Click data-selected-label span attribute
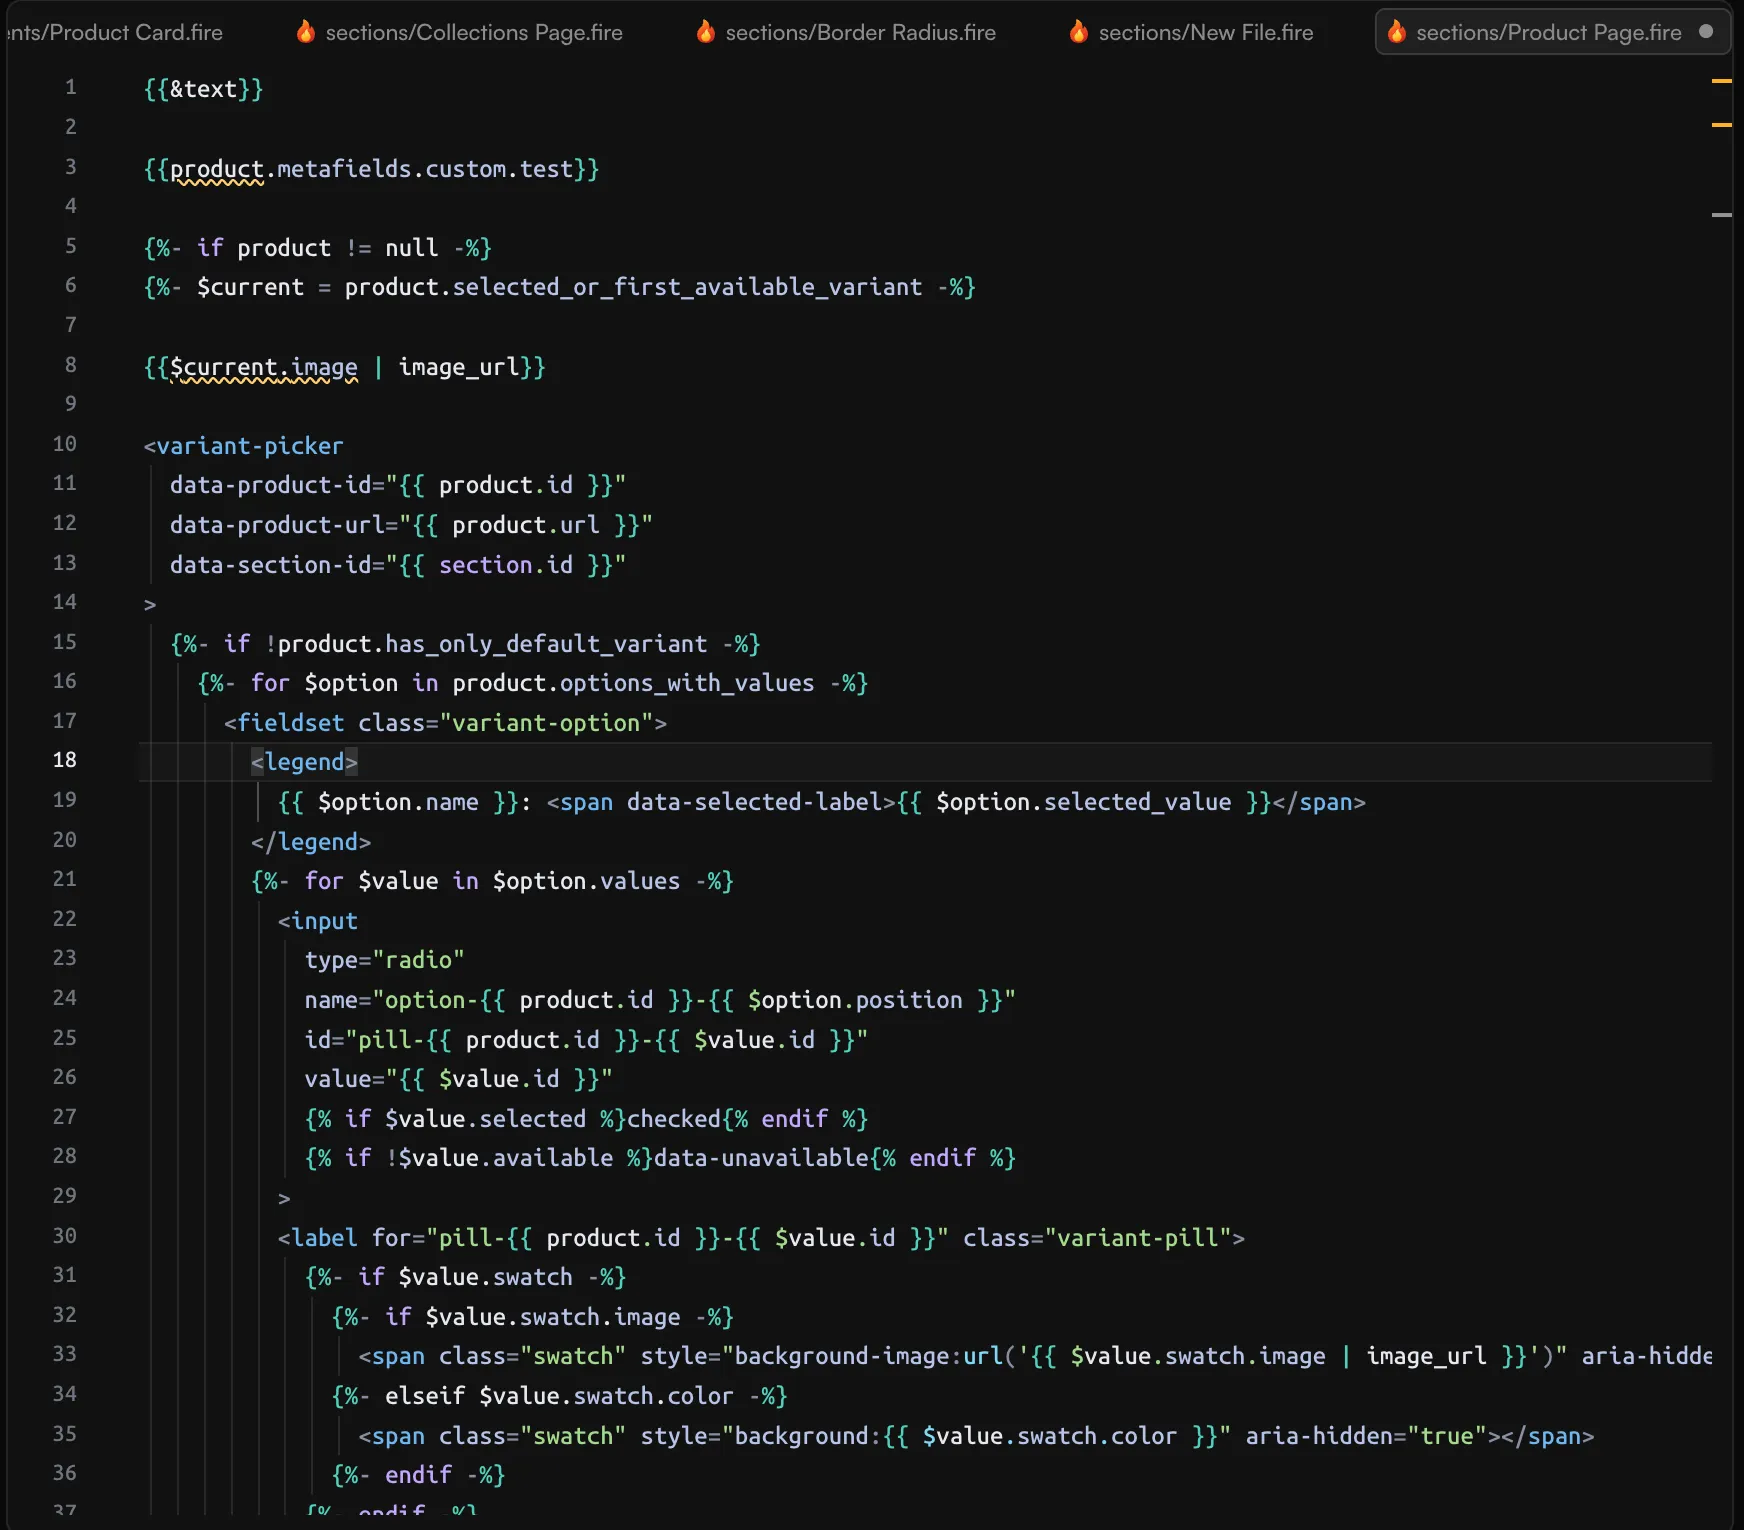The height and width of the screenshot is (1530, 1744). tap(755, 802)
